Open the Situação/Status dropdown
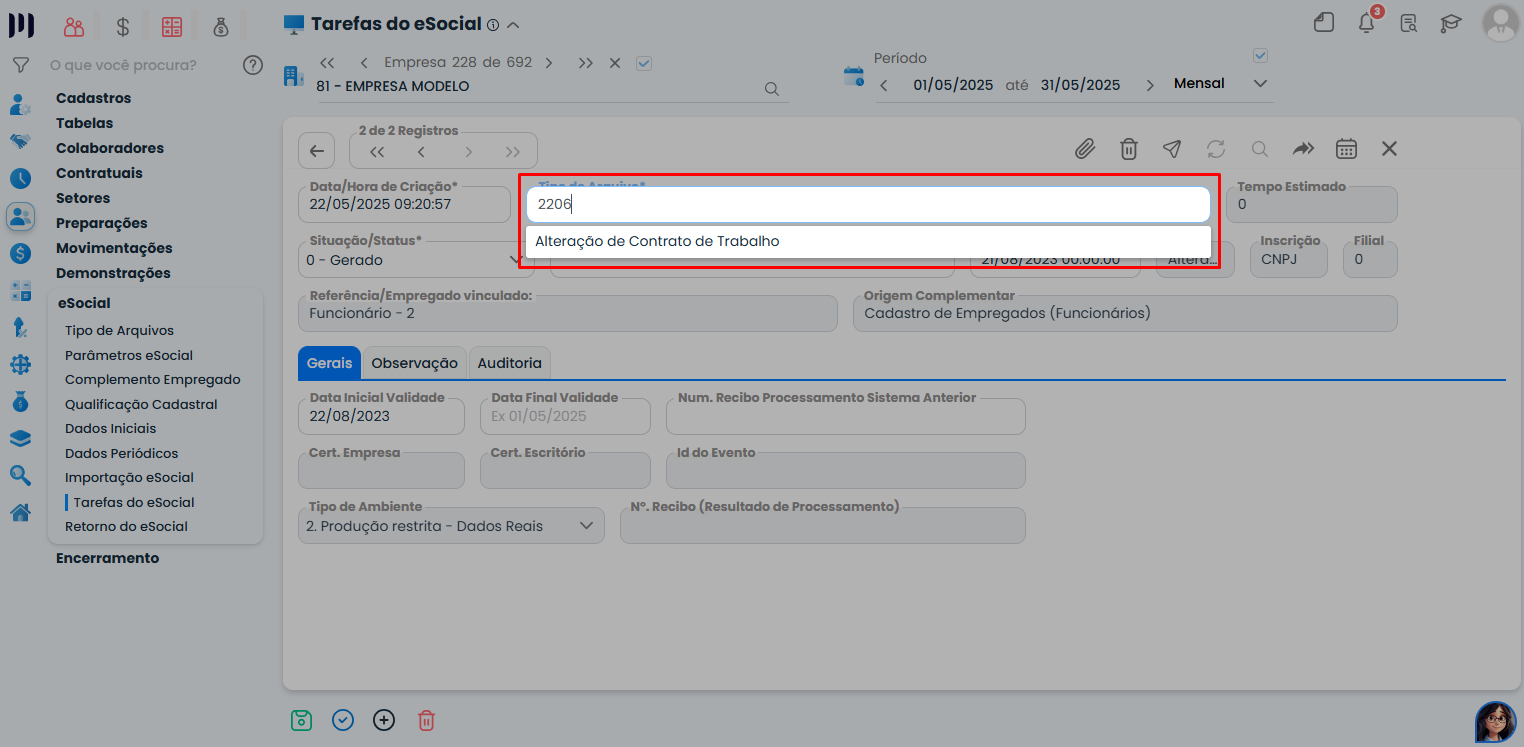This screenshot has width=1524, height=747. tap(416, 259)
